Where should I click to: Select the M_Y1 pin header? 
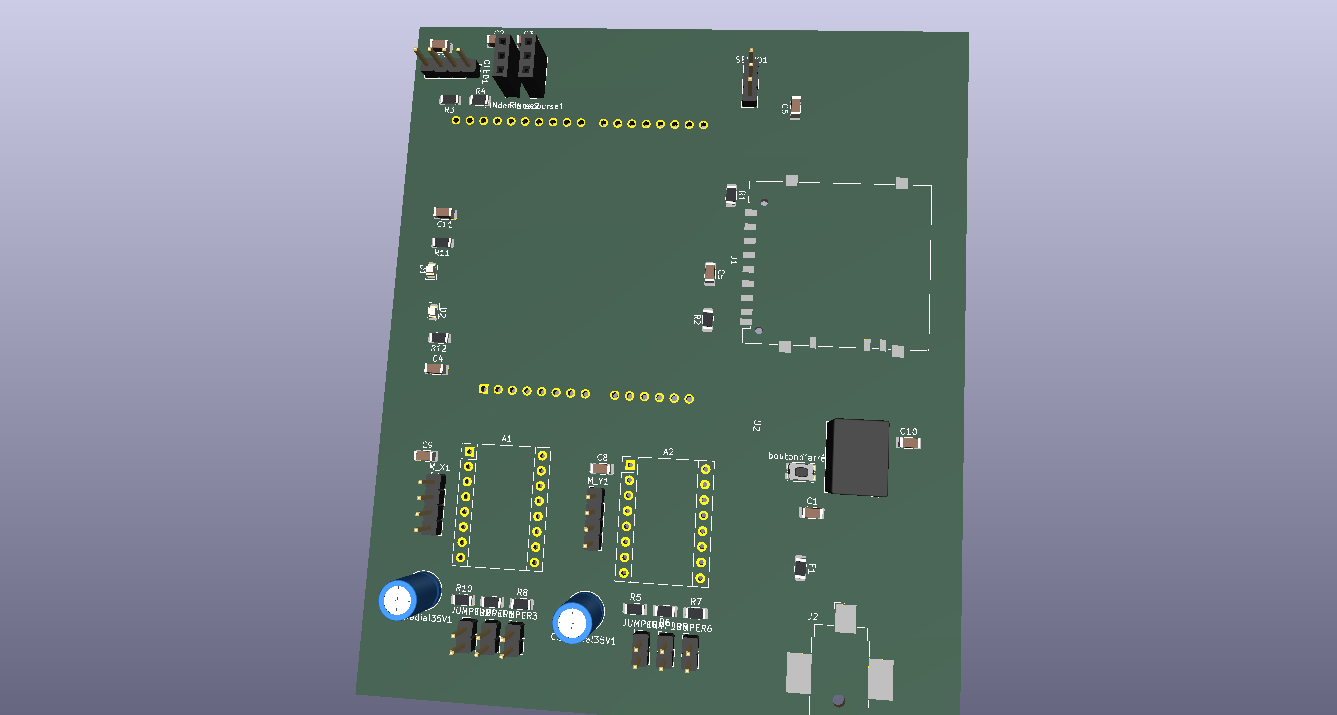tap(595, 518)
